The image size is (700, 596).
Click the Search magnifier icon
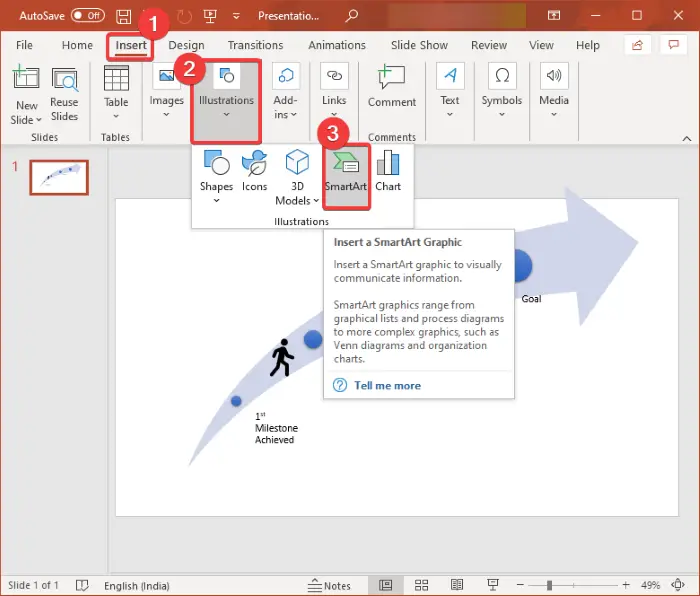click(x=352, y=16)
